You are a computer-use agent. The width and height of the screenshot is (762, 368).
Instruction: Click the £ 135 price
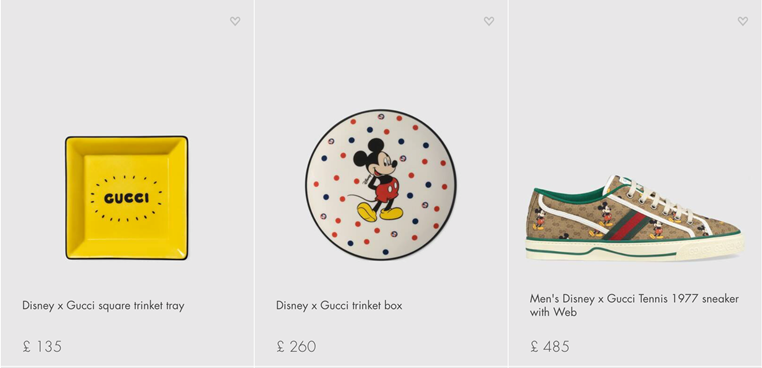42,347
